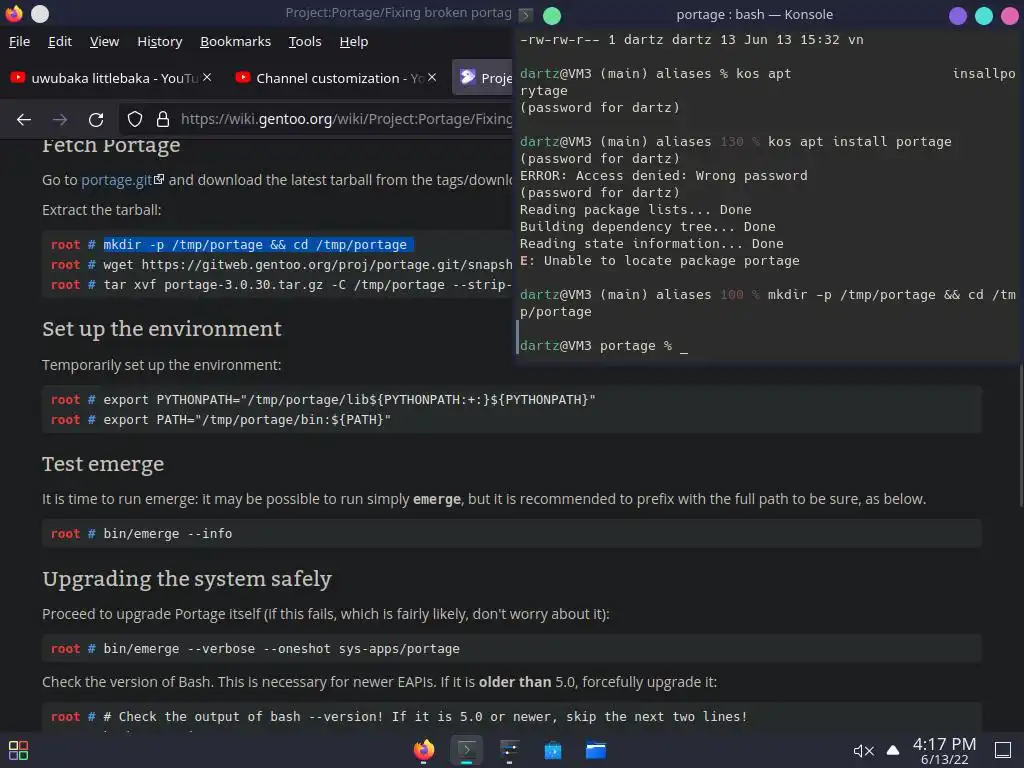
Task: Click the export PYTHONPATH command line
Action: 349,399
